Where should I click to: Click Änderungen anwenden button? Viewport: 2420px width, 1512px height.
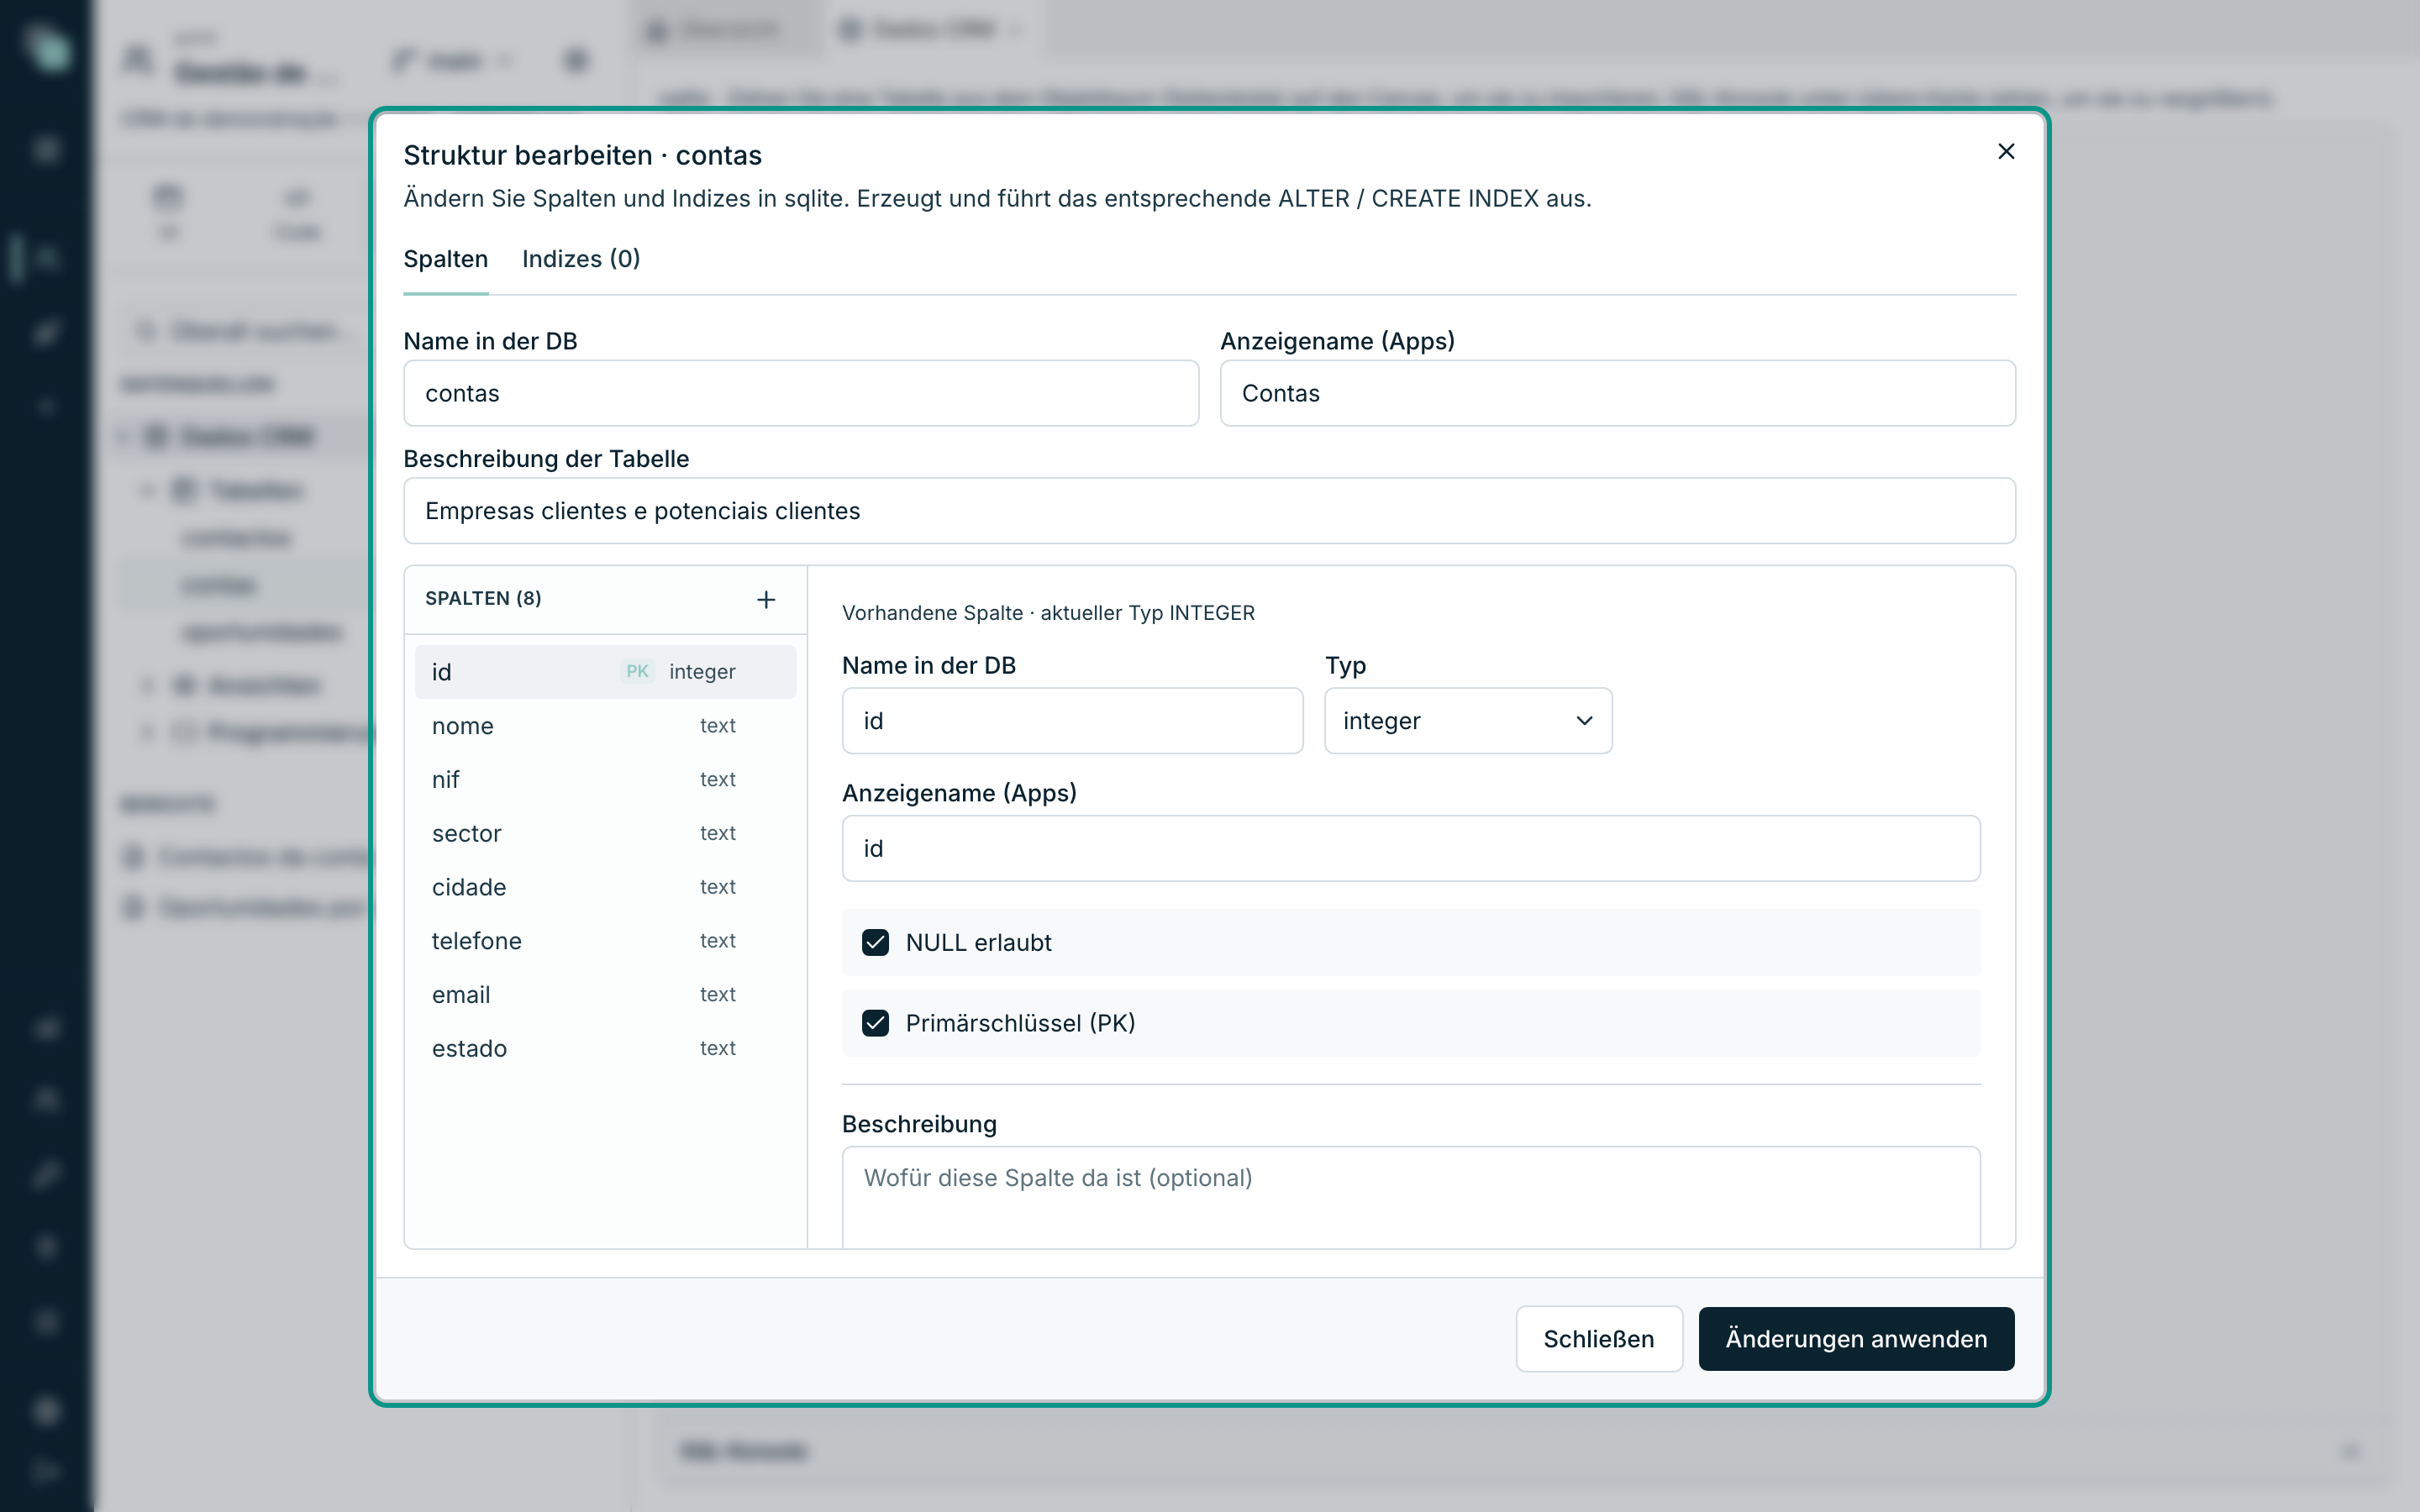coord(1856,1339)
